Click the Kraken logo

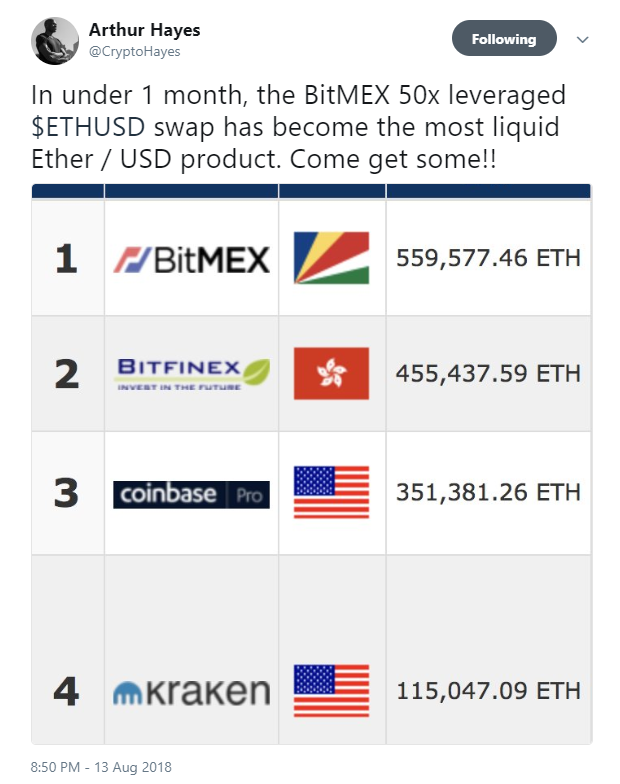click(191, 691)
